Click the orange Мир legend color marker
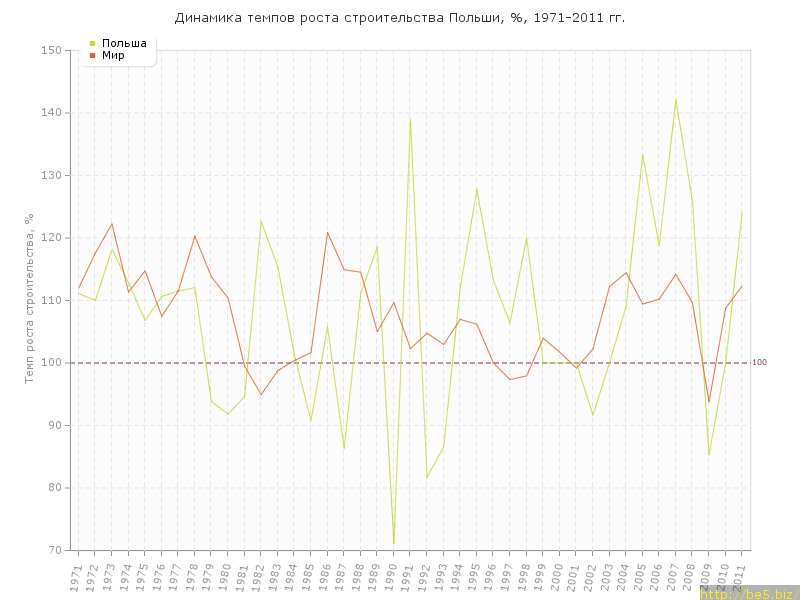The image size is (800, 600). pyautogui.click(x=92, y=55)
